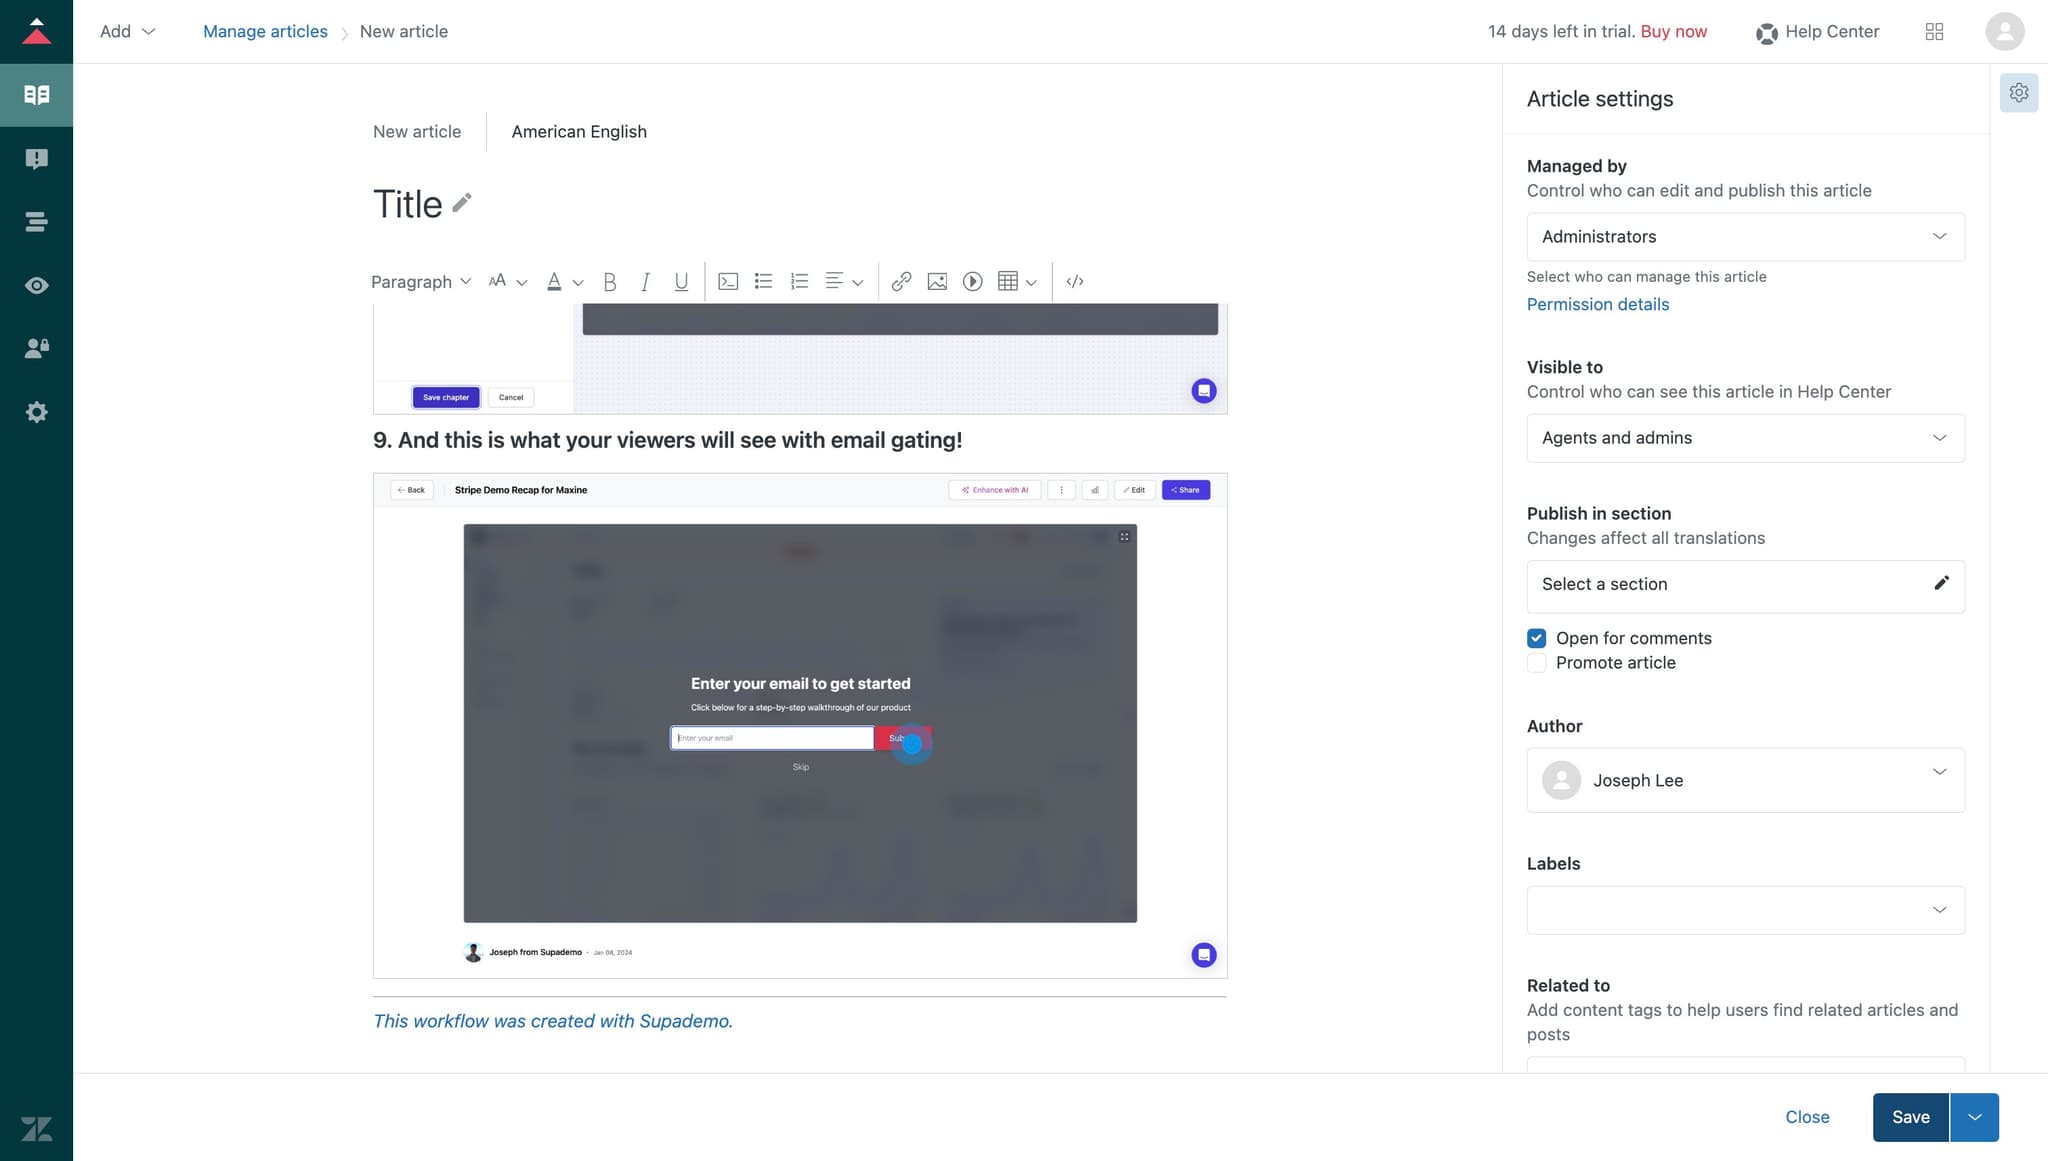Open Moderate content in sidebar
The height and width of the screenshot is (1161, 2048).
pyautogui.click(x=36, y=159)
